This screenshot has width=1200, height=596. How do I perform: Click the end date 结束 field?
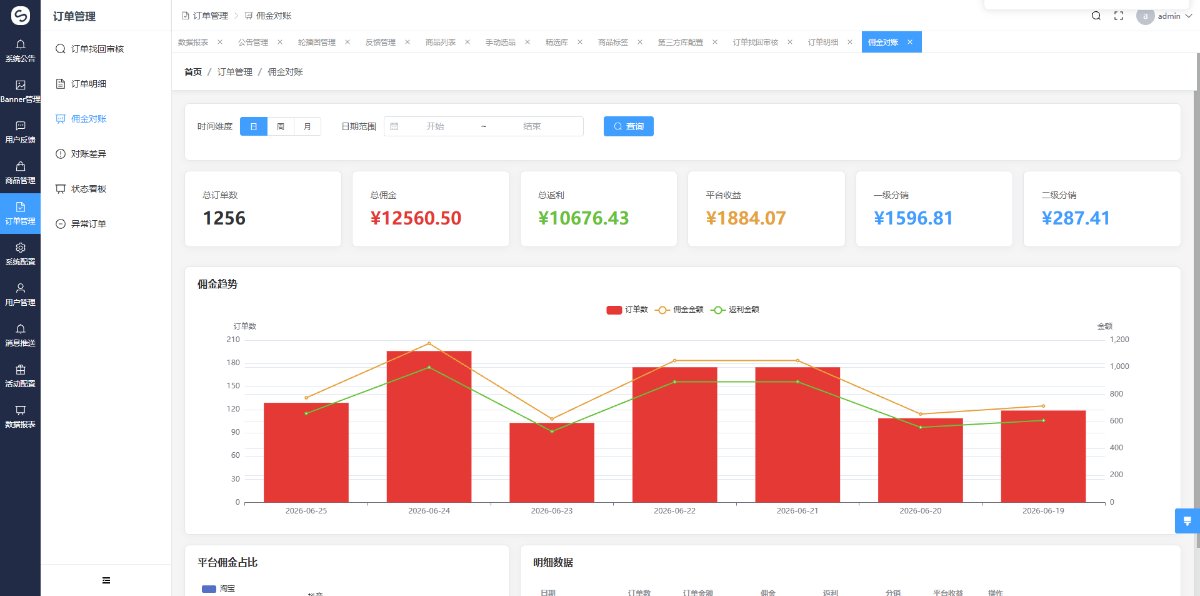point(532,126)
